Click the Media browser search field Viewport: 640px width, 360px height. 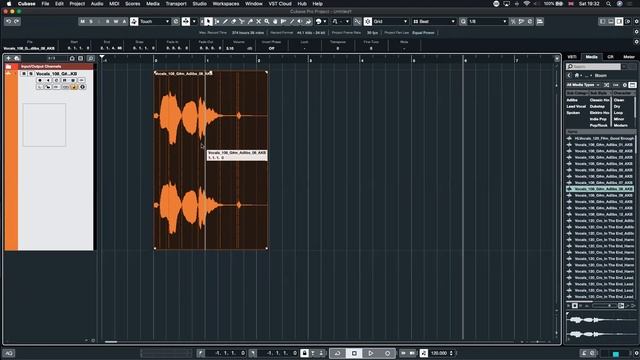[594, 67]
